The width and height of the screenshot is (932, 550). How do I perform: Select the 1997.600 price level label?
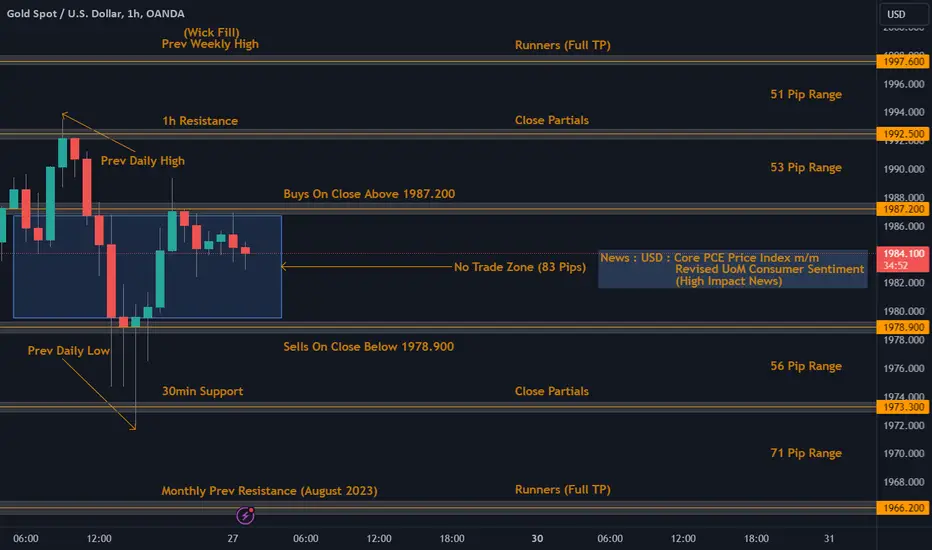tap(902, 61)
